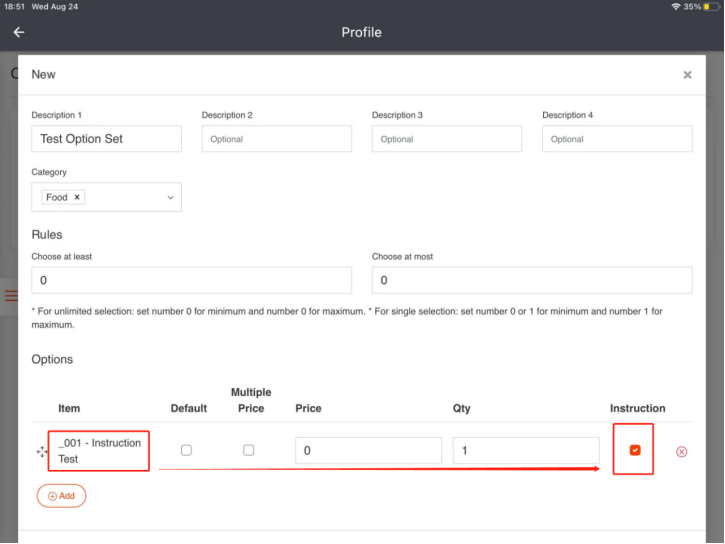Toggle the Multiple Price checkbox
Screen dimensions: 725x544
[249, 451]
